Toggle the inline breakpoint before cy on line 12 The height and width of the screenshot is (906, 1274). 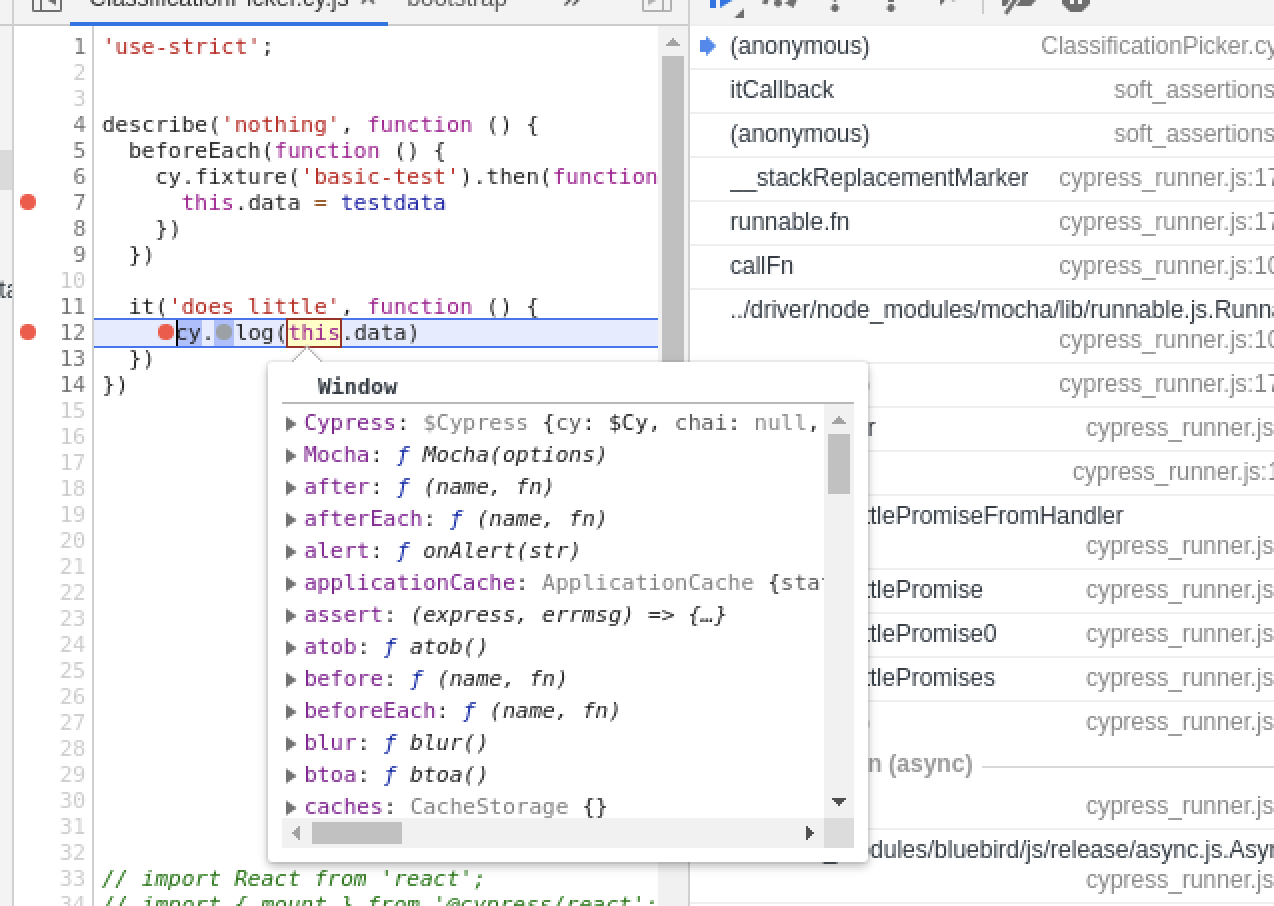coord(166,332)
